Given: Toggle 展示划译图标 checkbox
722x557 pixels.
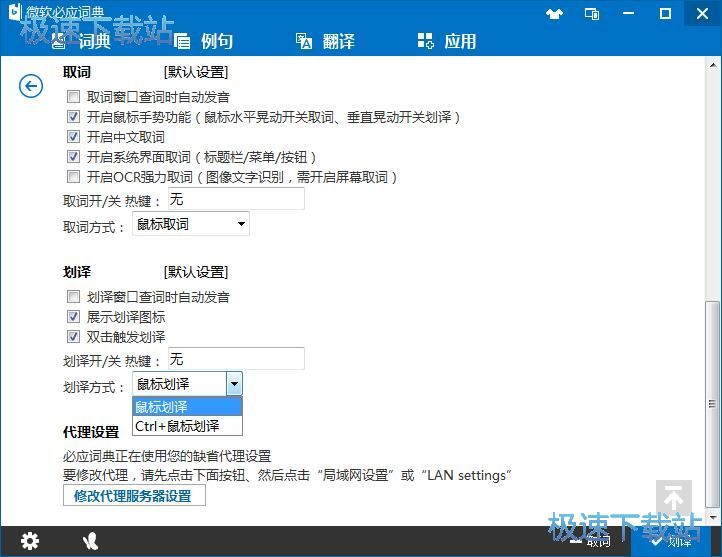Looking at the screenshot, I should point(73,316).
